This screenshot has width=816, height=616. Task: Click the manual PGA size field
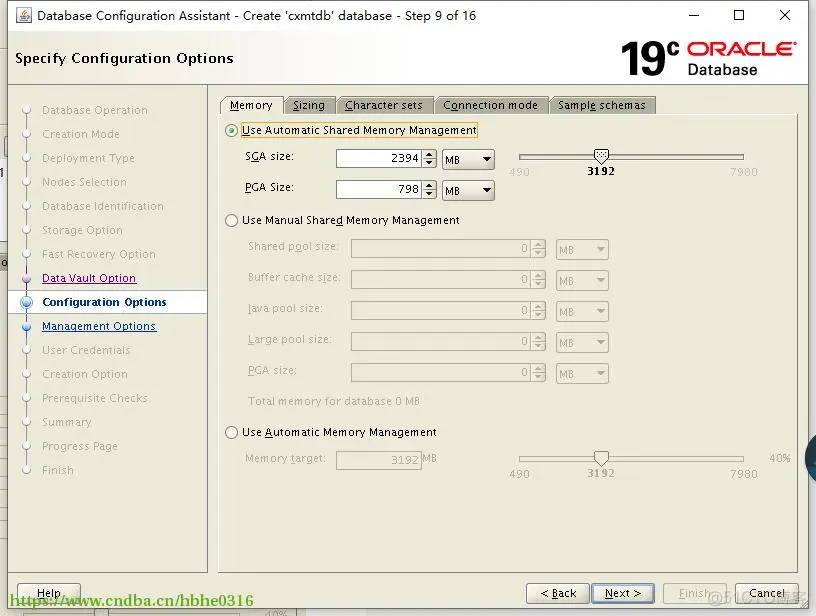point(441,373)
